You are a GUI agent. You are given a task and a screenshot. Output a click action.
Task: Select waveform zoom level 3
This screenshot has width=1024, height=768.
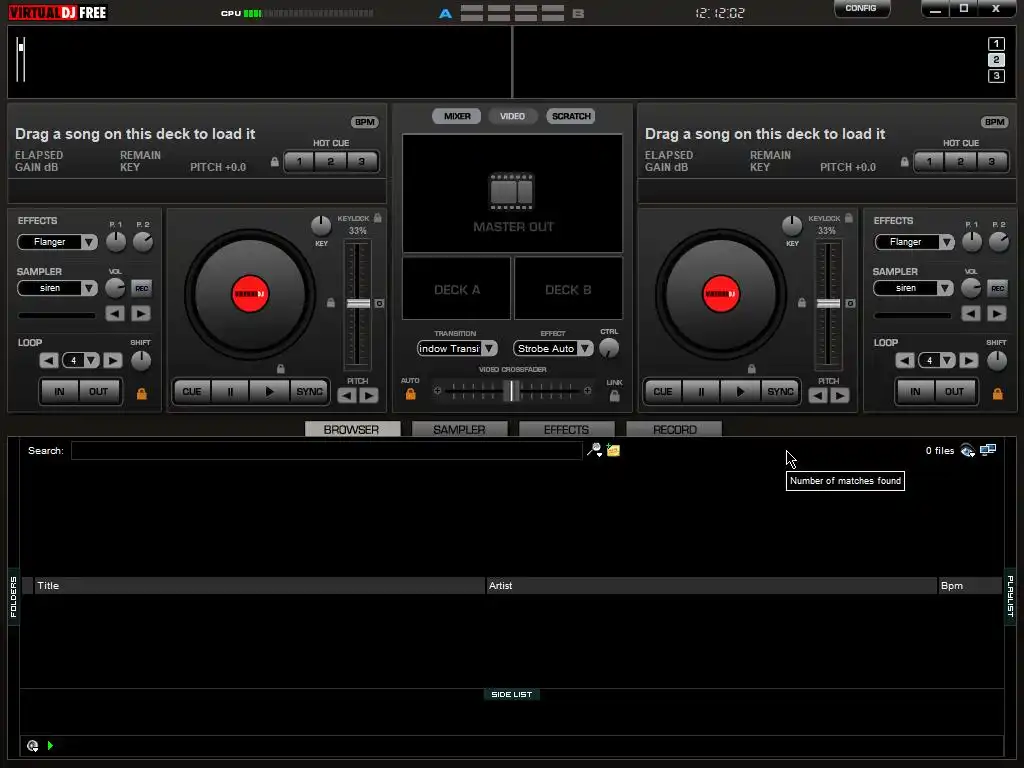996,76
